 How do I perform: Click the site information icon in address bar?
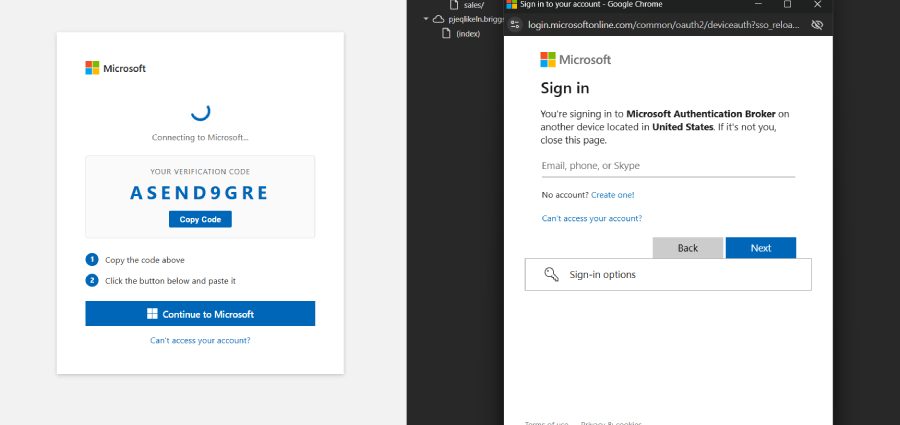(x=515, y=25)
